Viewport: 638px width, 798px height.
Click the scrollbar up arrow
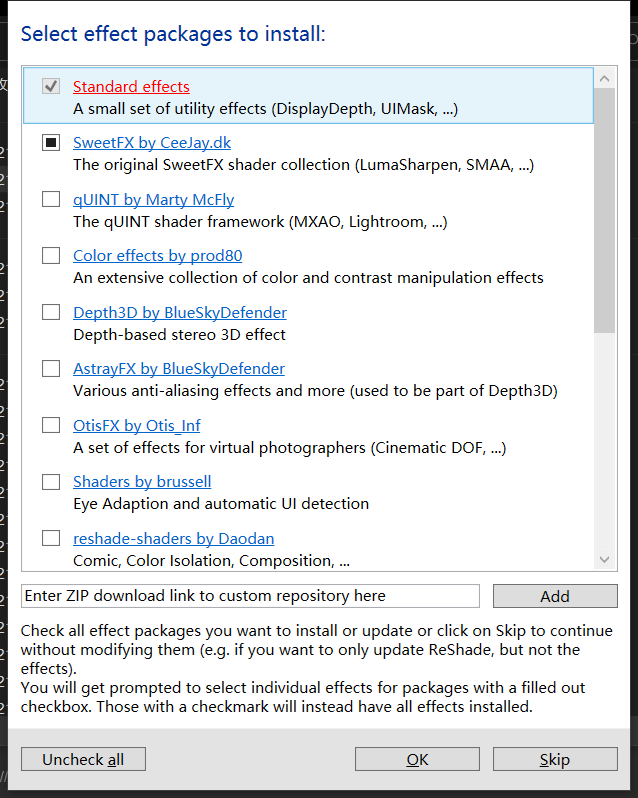[x=604, y=78]
